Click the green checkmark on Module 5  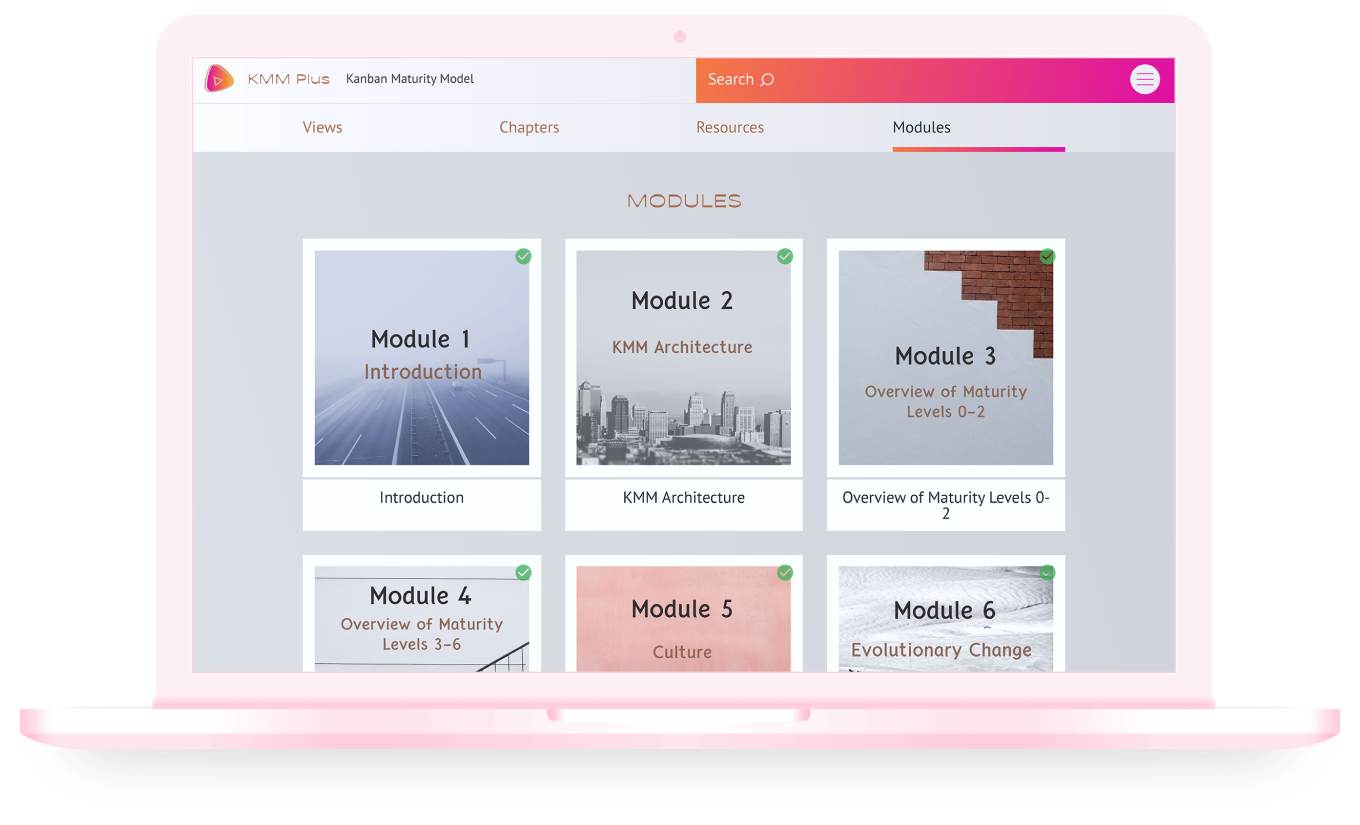(x=785, y=572)
